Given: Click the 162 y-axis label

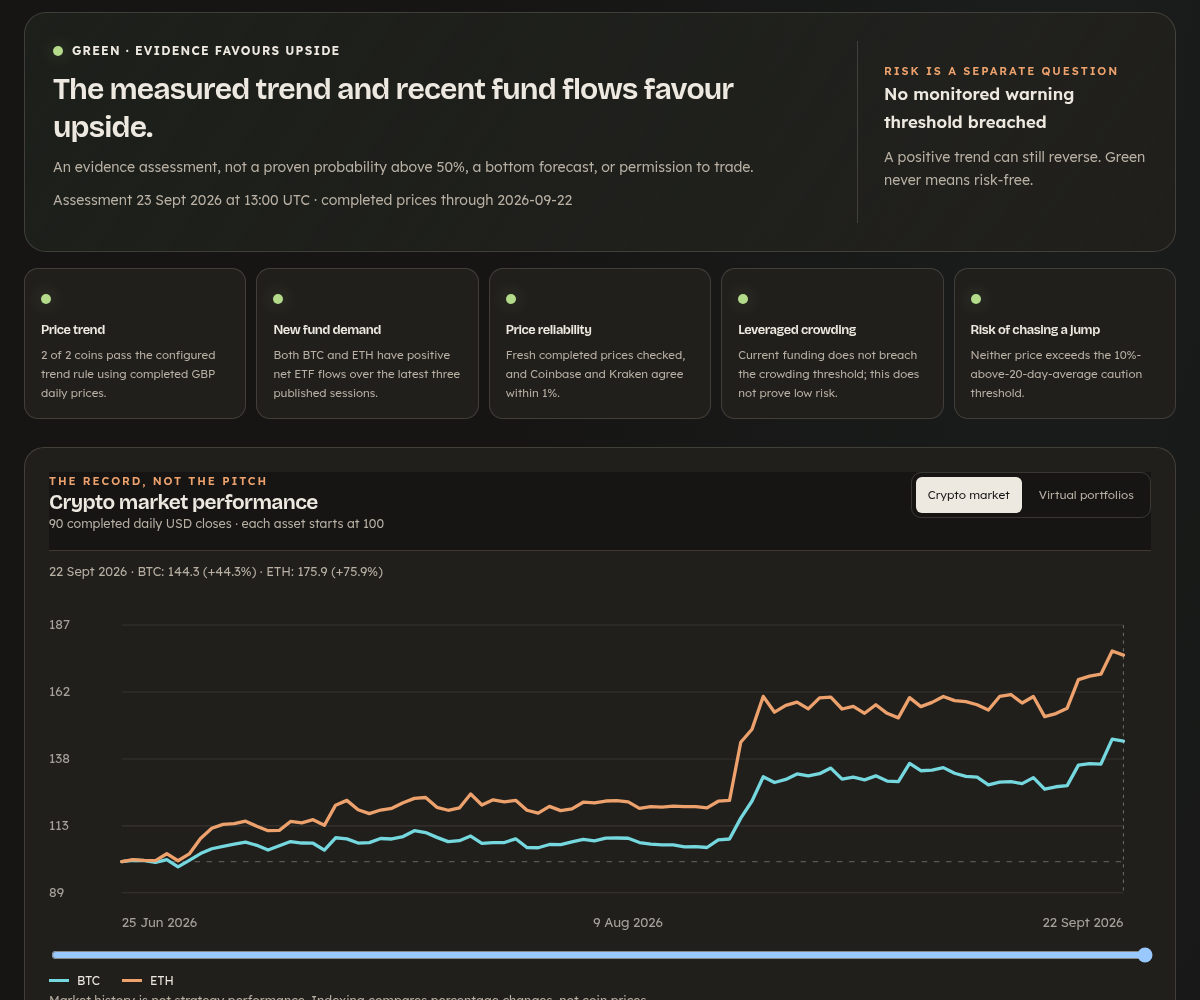Looking at the screenshot, I should (x=59, y=692).
